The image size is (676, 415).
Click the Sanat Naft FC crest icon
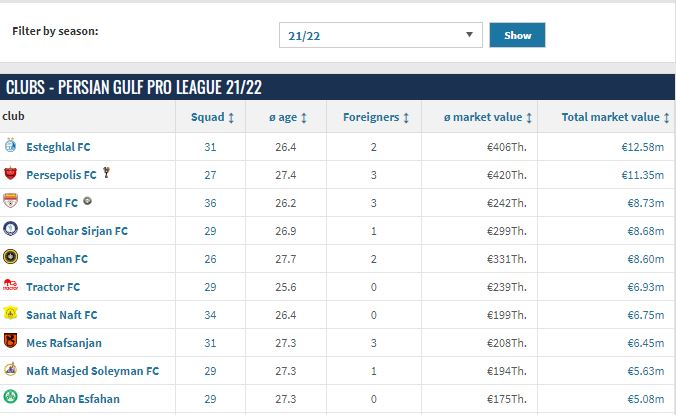[11, 315]
